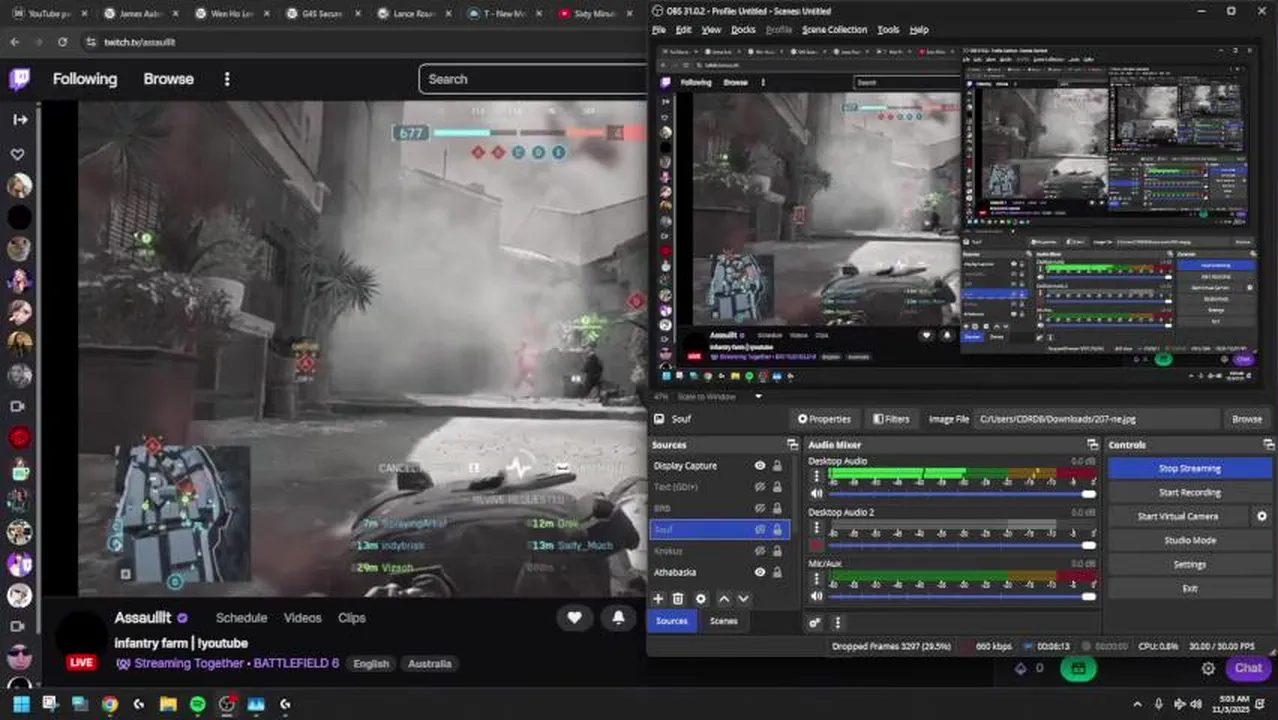The height and width of the screenshot is (720, 1278).
Task: Pop out the Sources dock icon
Action: point(792,445)
